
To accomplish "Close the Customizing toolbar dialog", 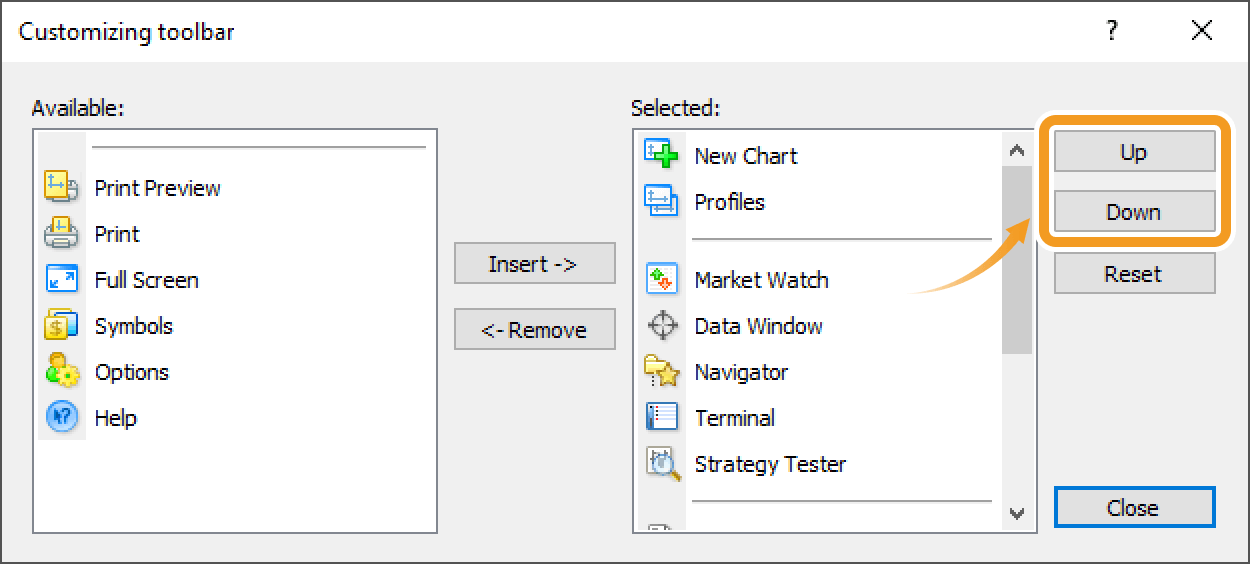I will tap(1134, 507).
